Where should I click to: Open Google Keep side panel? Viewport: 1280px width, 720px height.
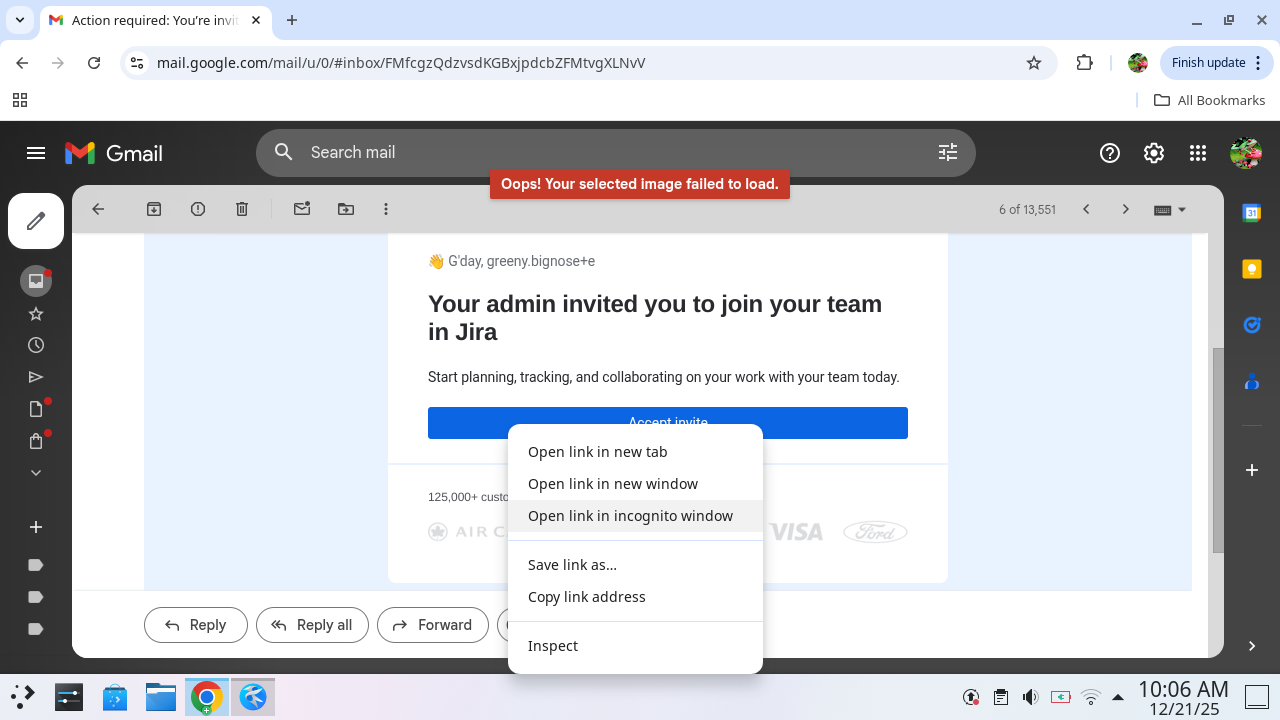coord(1252,269)
